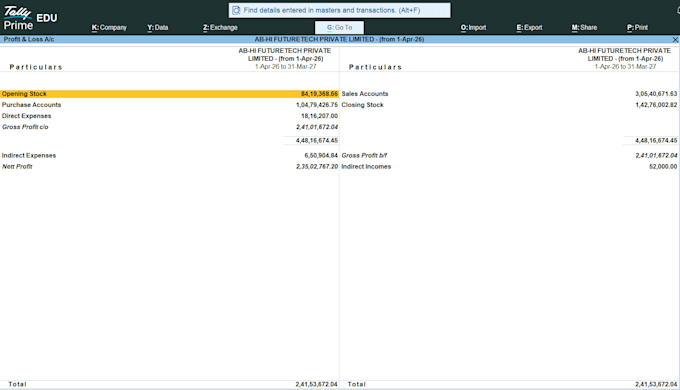Open the K: Company menu
Screen dimensions: 680x390
pos(109,27)
